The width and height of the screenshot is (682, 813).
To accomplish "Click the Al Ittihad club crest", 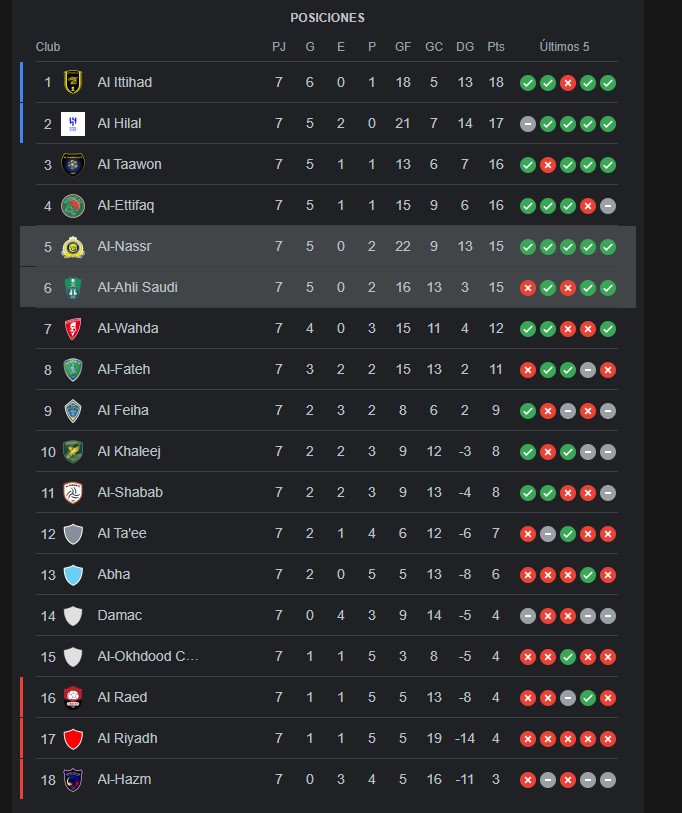I will click(73, 82).
